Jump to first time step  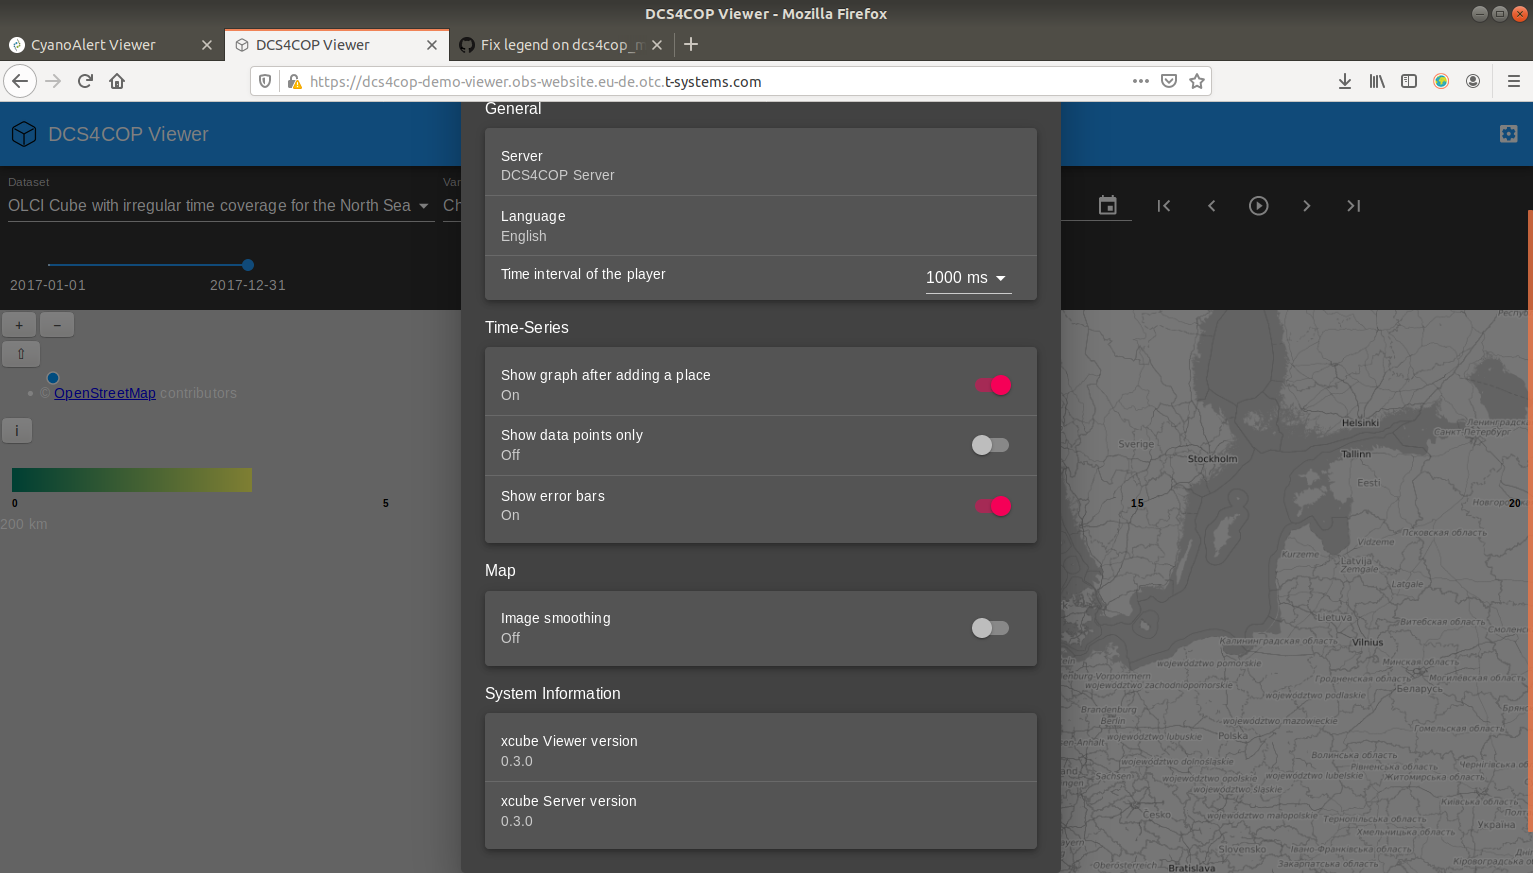point(1163,205)
